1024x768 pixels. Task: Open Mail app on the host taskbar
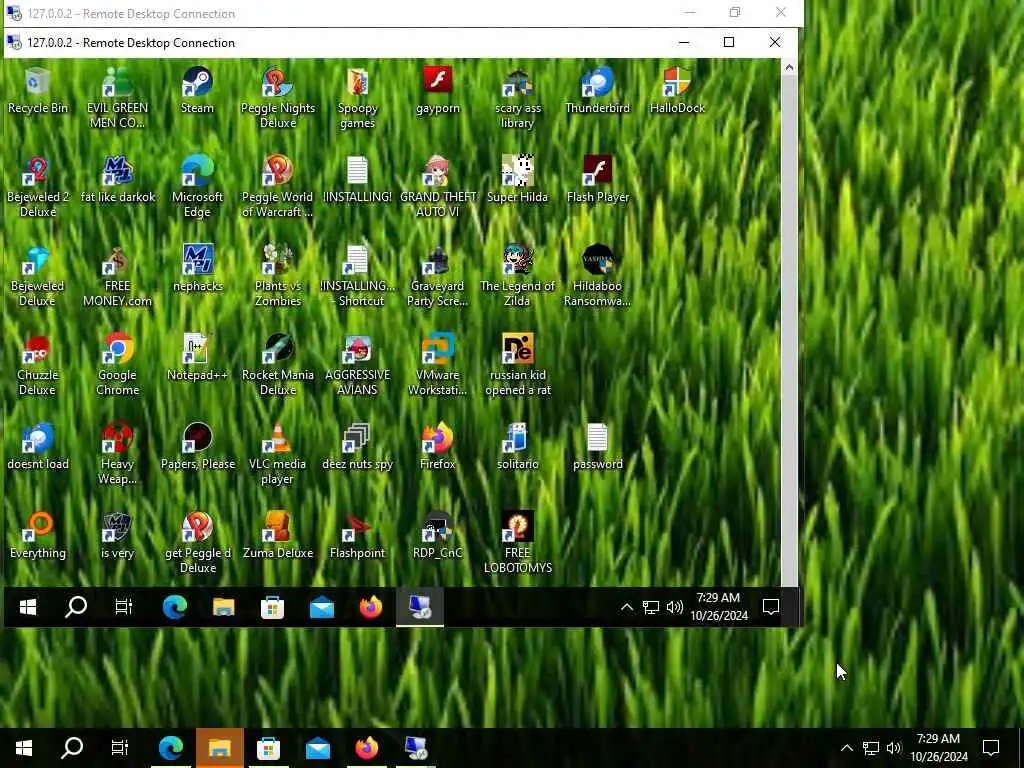coord(317,748)
